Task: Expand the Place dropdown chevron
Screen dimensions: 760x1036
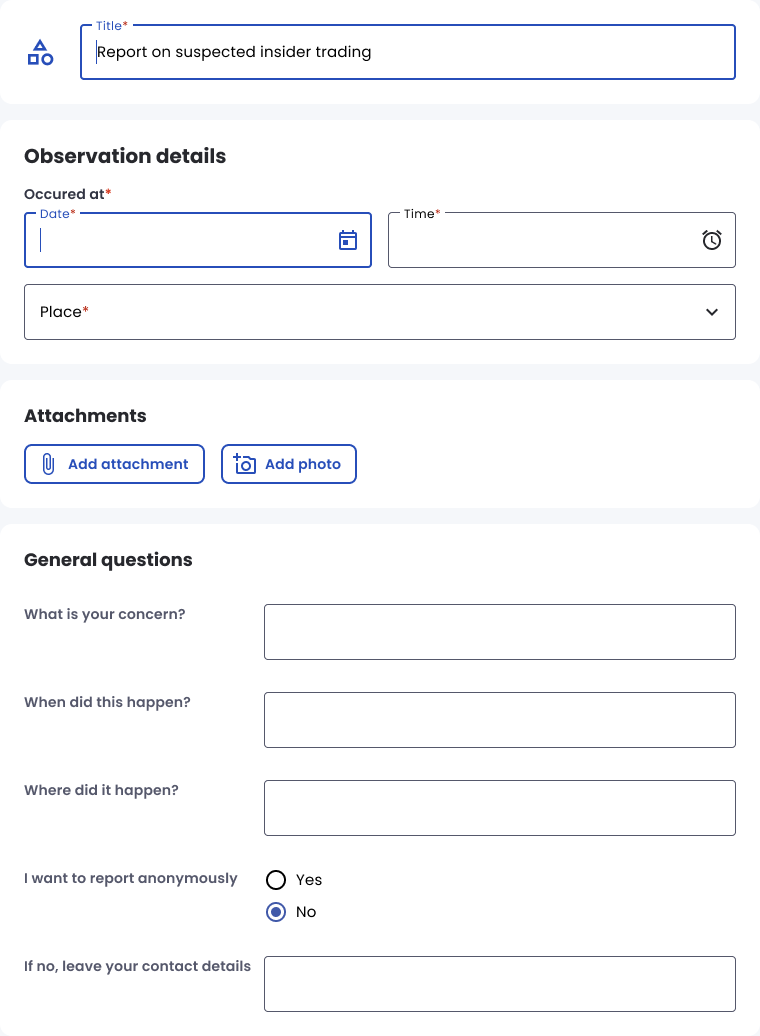Action: (x=712, y=312)
